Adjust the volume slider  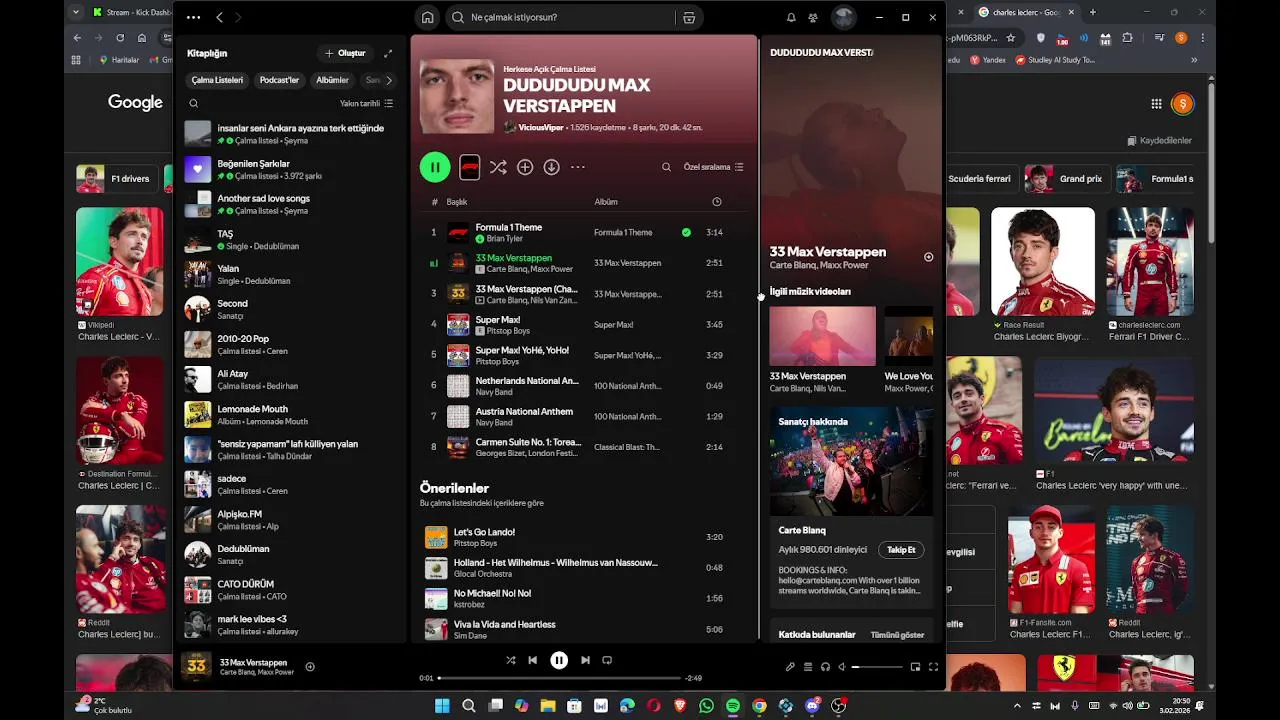[877, 667]
